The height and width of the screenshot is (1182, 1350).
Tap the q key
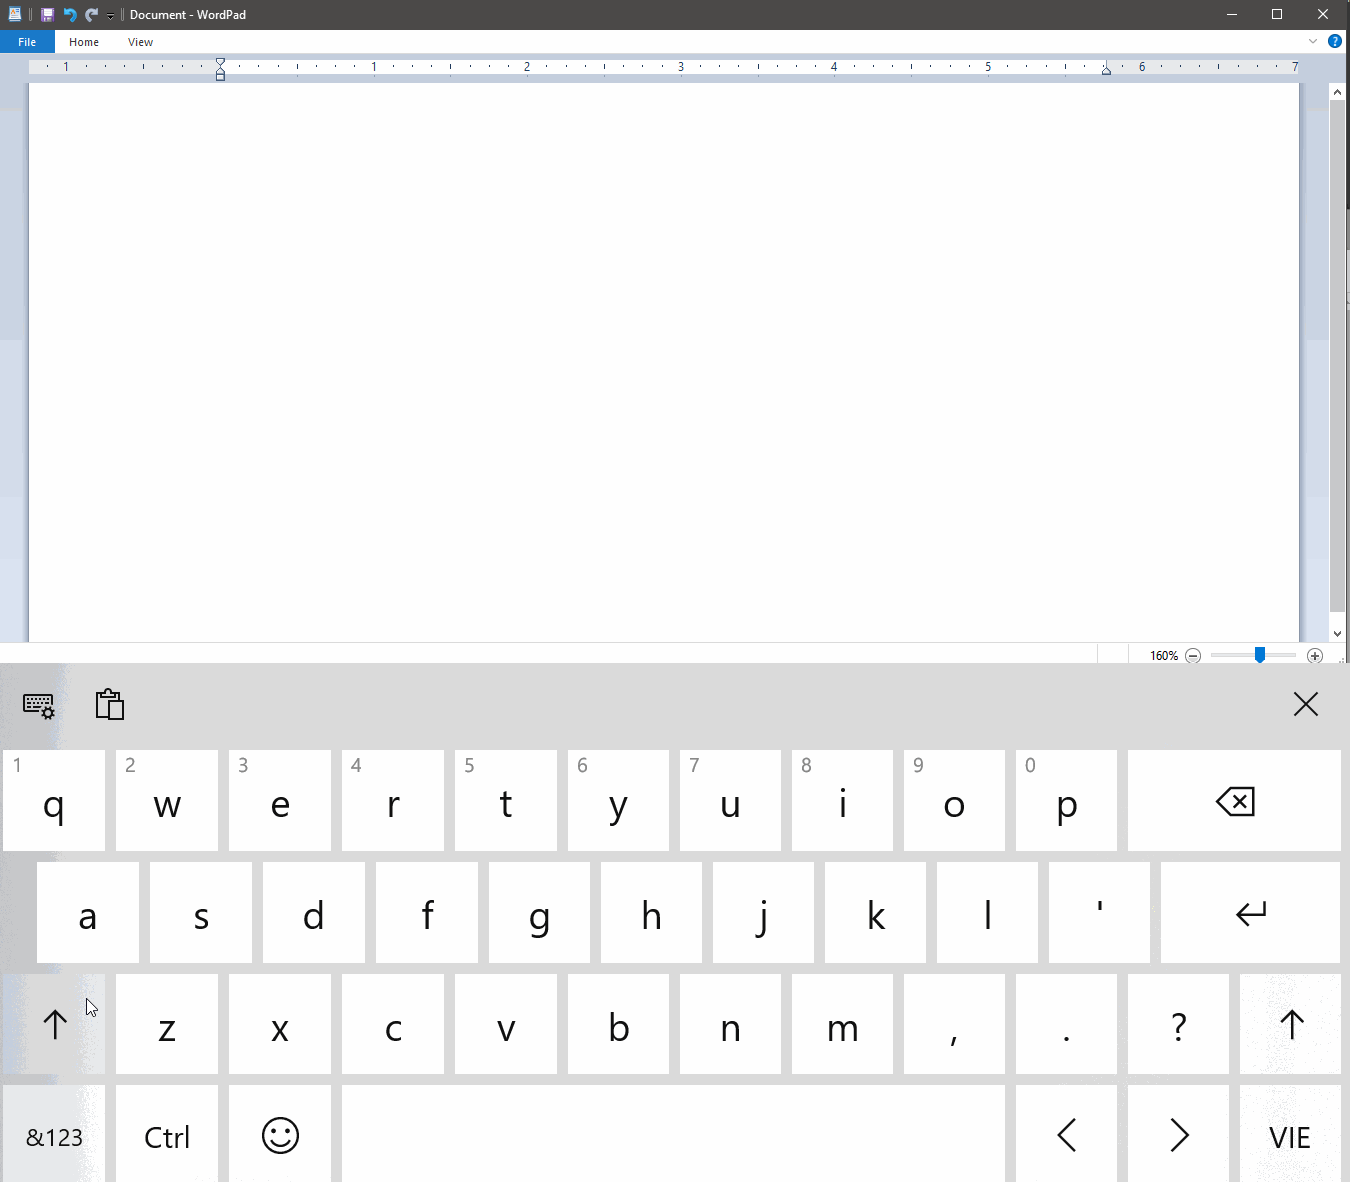[x=54, y=801]
